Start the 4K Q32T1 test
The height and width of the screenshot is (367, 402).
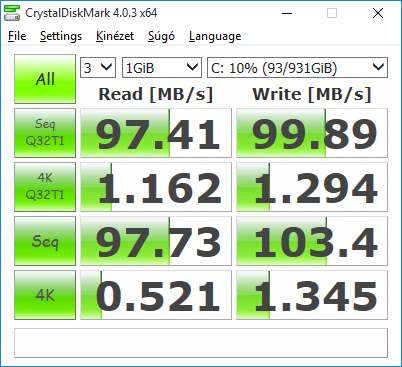[x=45, y=187]
